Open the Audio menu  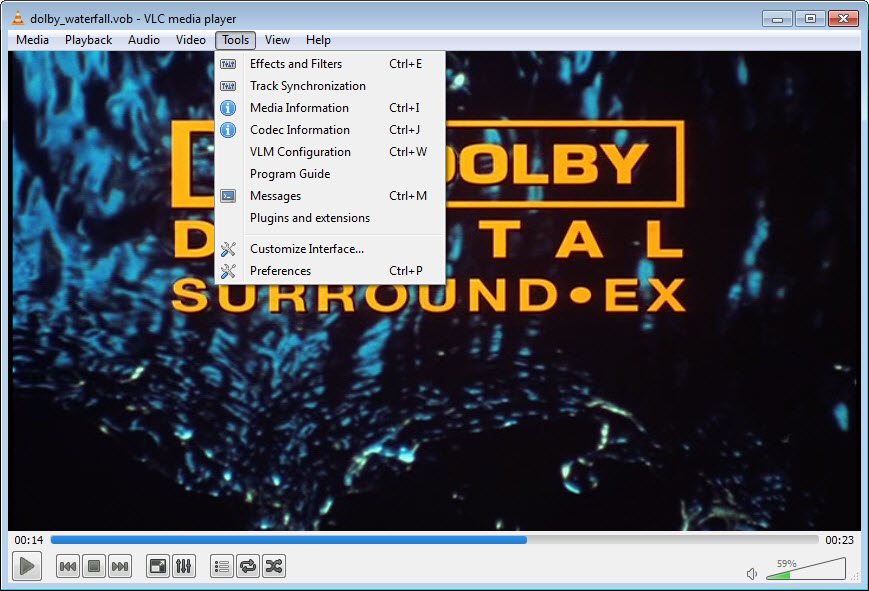tap(144, 40)
